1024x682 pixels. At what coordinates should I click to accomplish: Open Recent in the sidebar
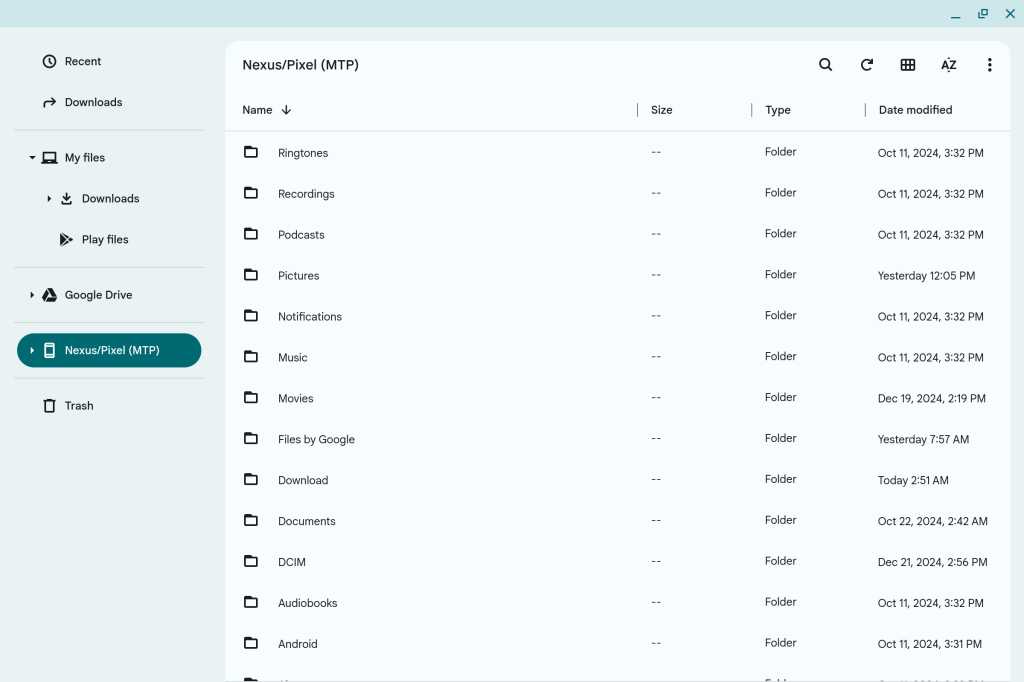[83, 61]
